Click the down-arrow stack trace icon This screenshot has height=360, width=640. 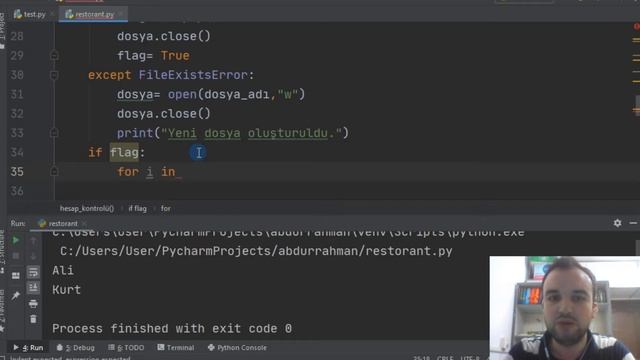point(33,256)
